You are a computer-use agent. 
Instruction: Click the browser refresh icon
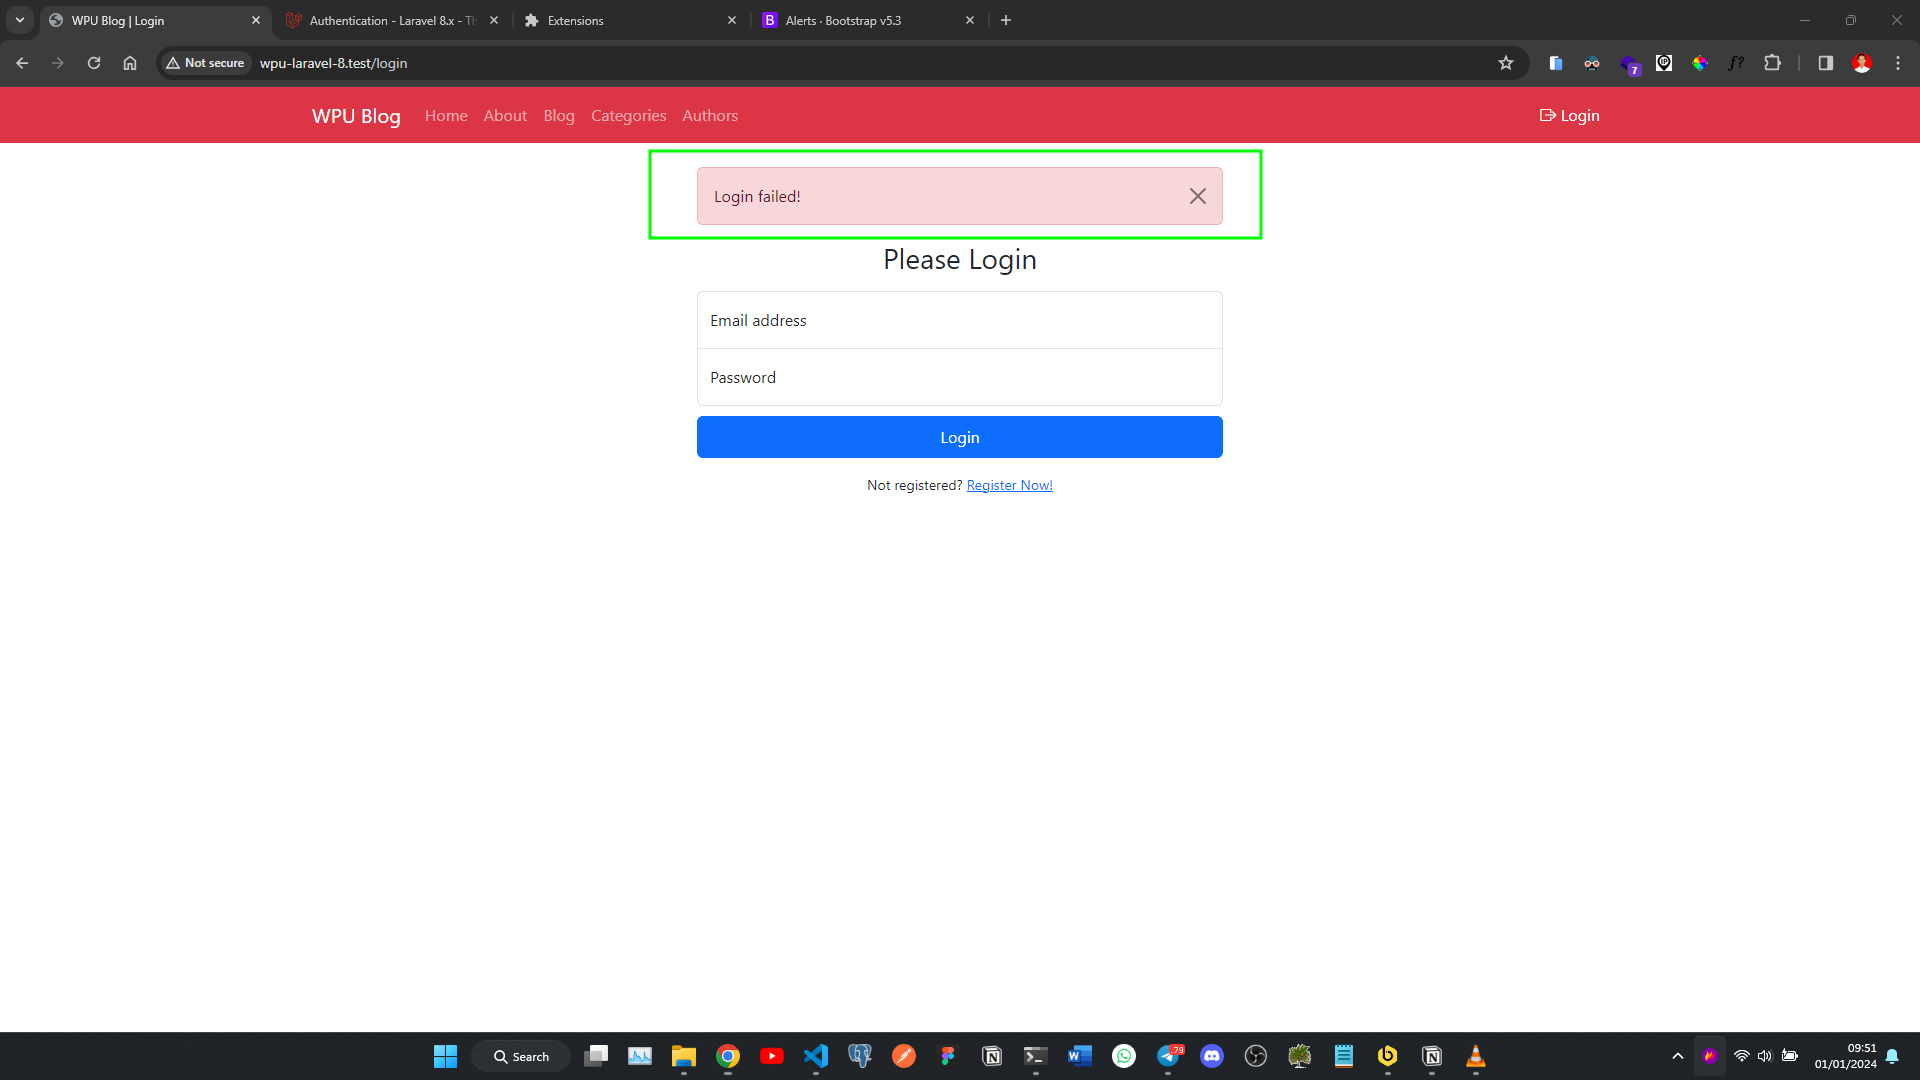(94, 62)
